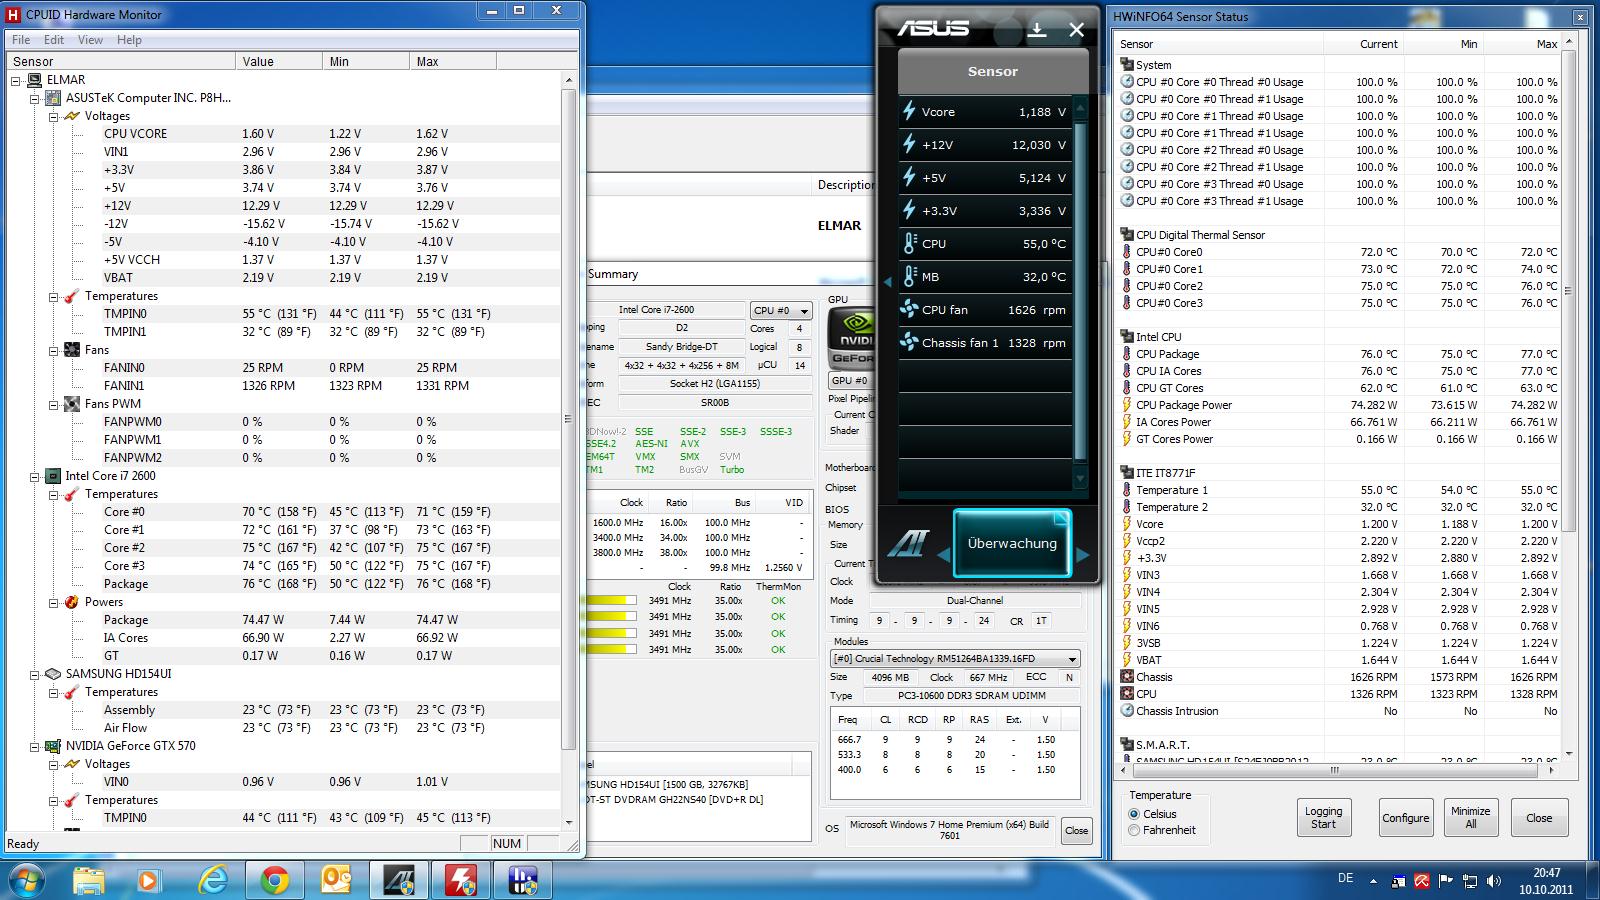Click the Fans PWM icon in the tree
Image resolution: width=1600 pixels, height=900 pixels.
pos(71,404)
